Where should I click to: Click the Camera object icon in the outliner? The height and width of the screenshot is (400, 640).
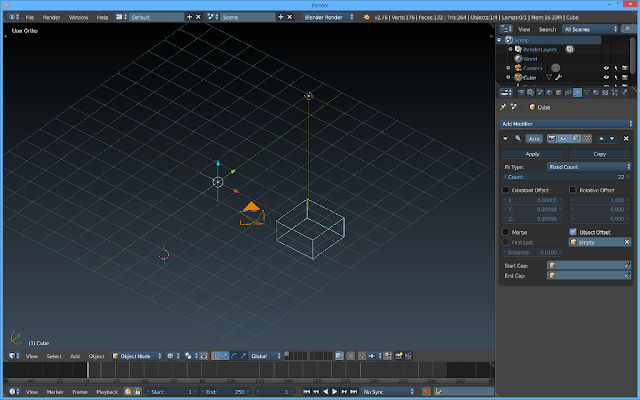(520, 68)
